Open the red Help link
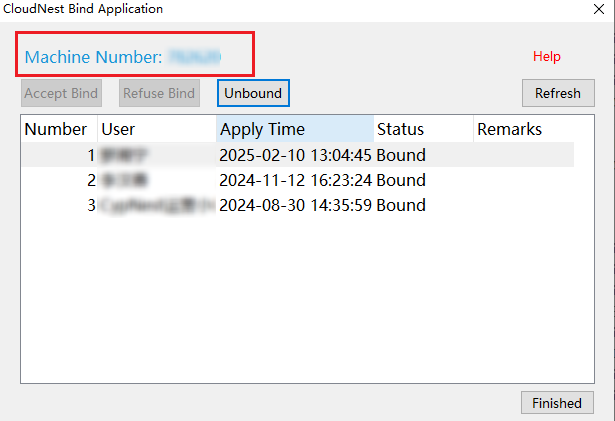 pos(546,56)
